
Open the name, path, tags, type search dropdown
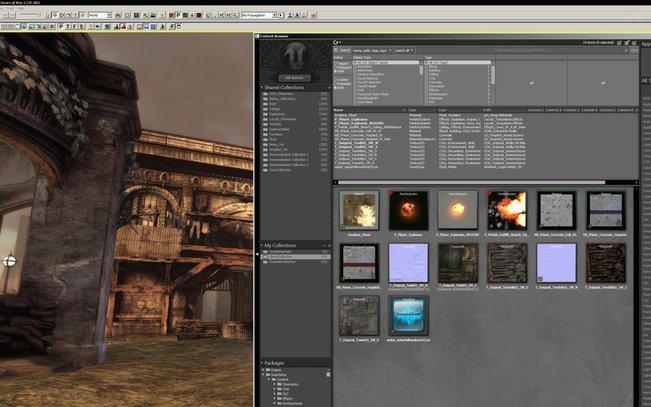(x=372, y=50)
